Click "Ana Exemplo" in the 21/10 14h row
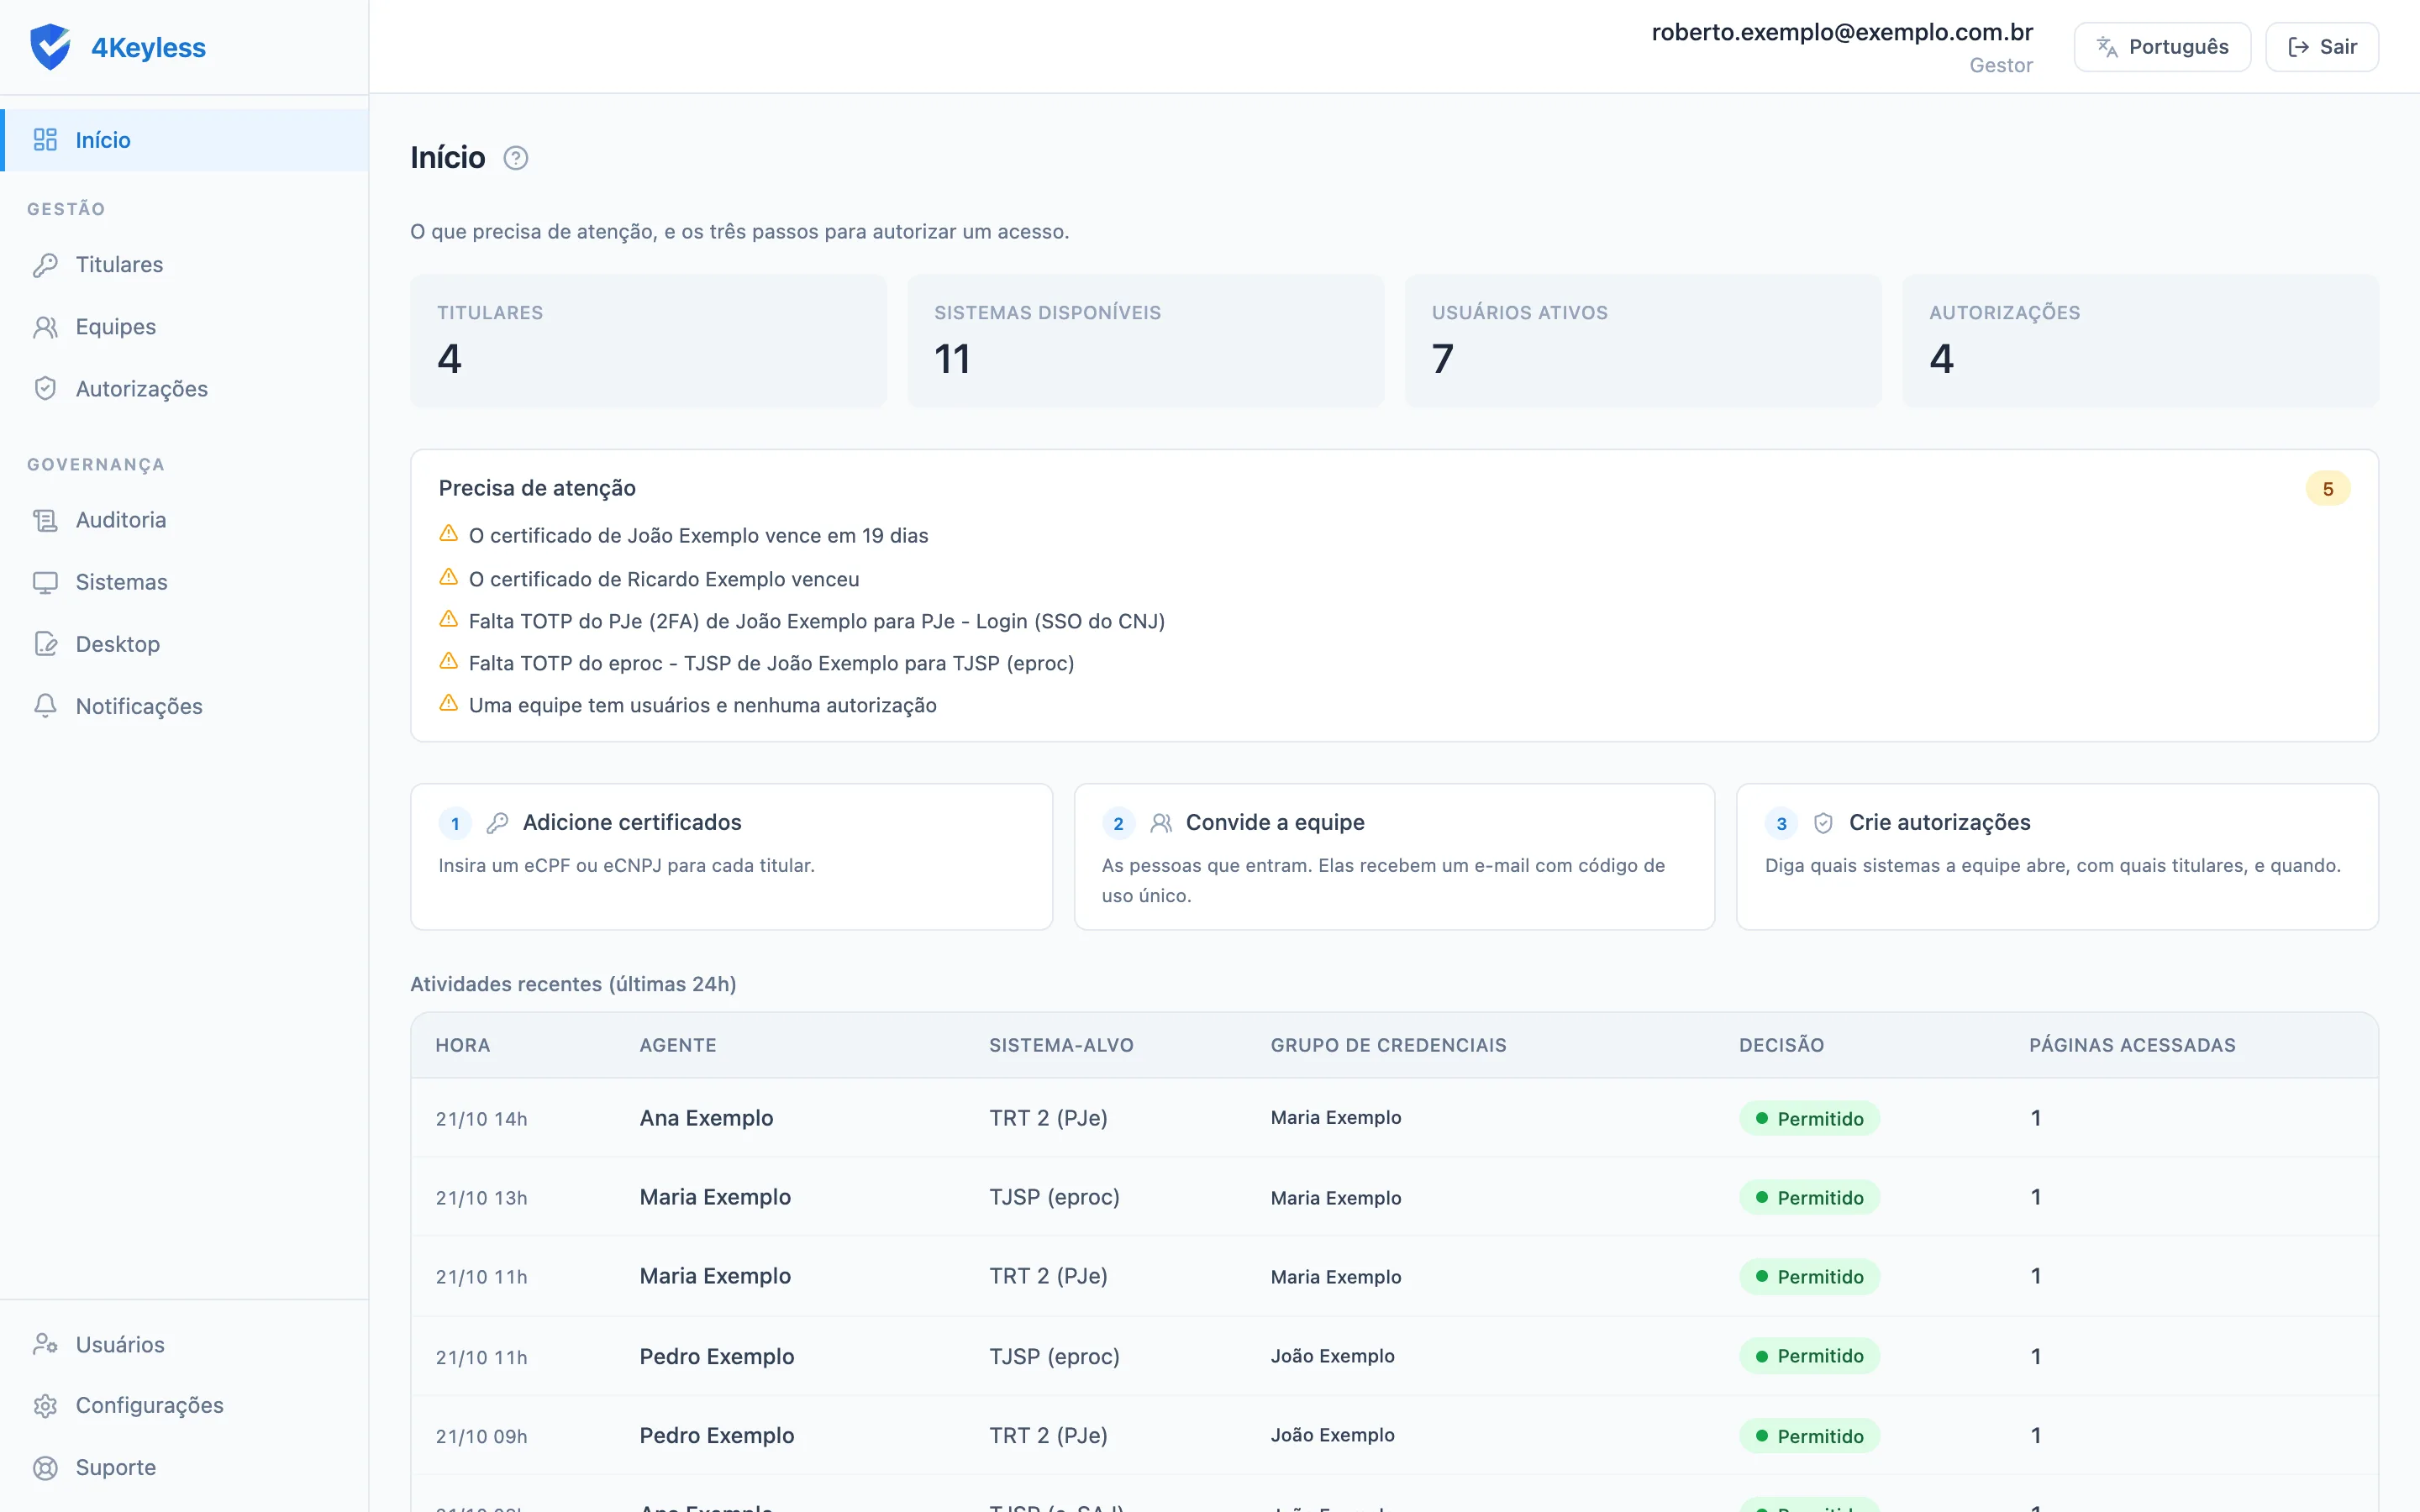The width and height of the screenshot is (2420, 1512). [706, 1118]
